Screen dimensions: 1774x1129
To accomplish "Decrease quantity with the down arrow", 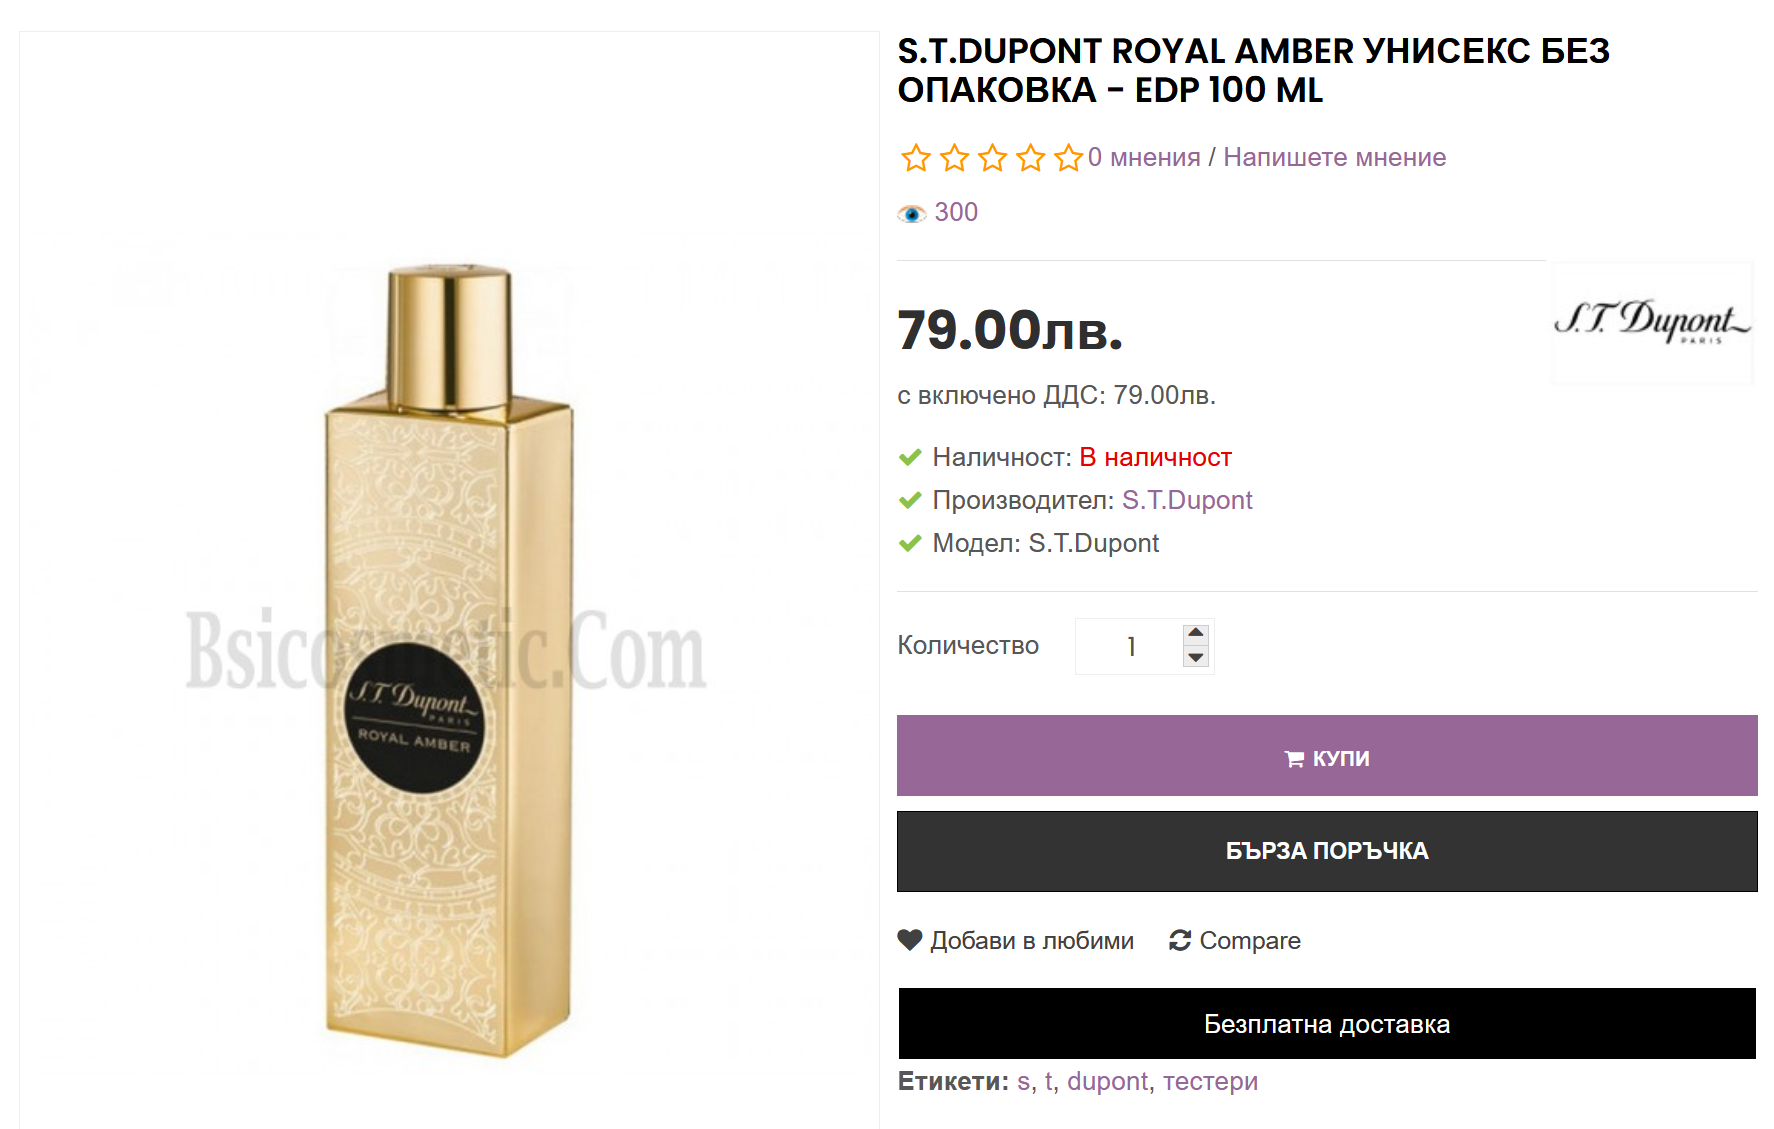I will point(1196,657).
